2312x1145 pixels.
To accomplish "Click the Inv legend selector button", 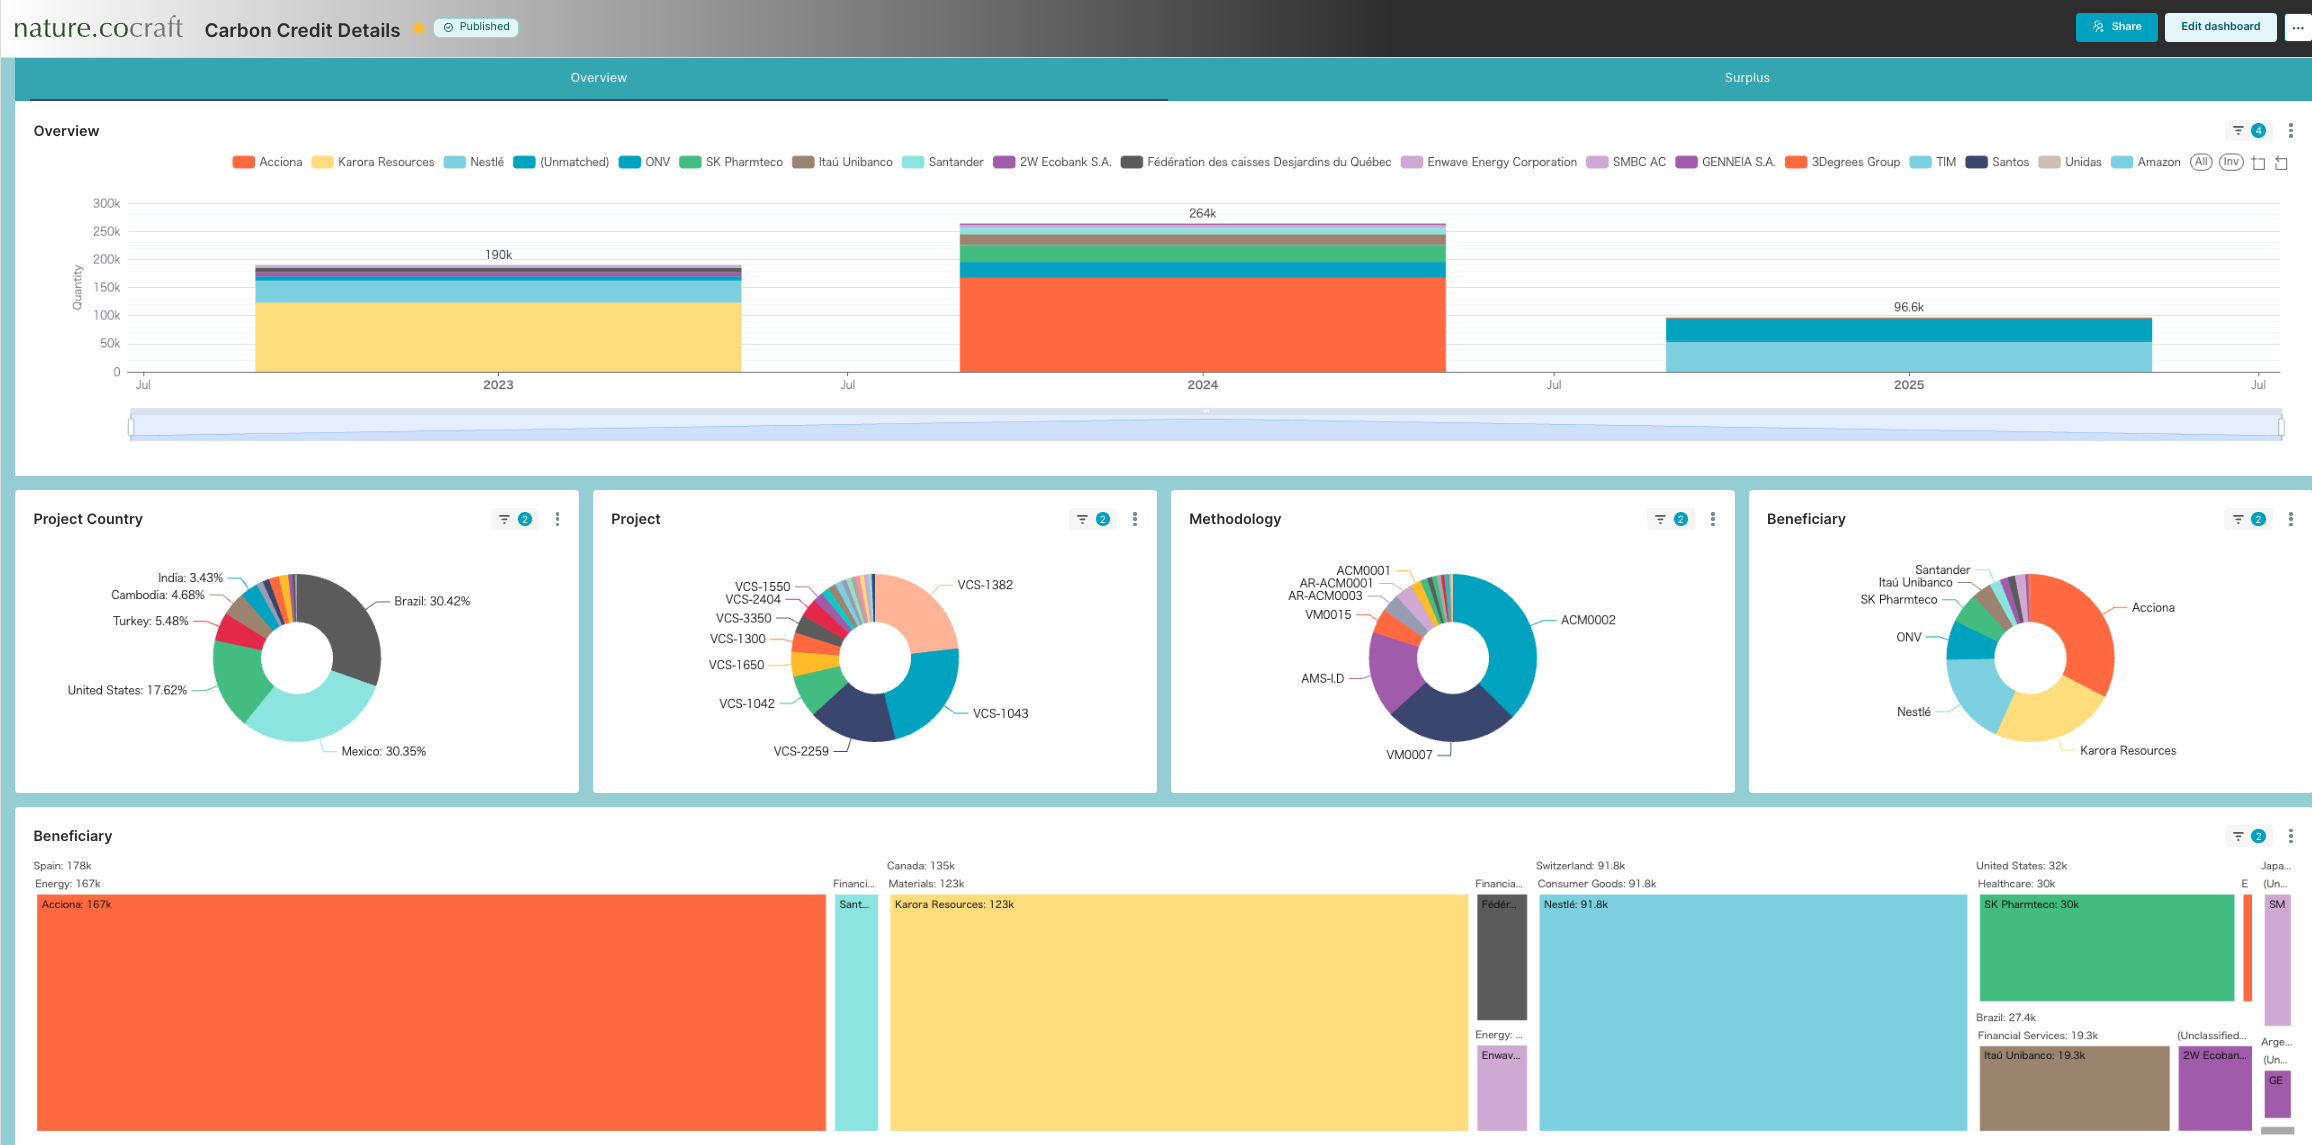I will click(x=2231, y=162).
